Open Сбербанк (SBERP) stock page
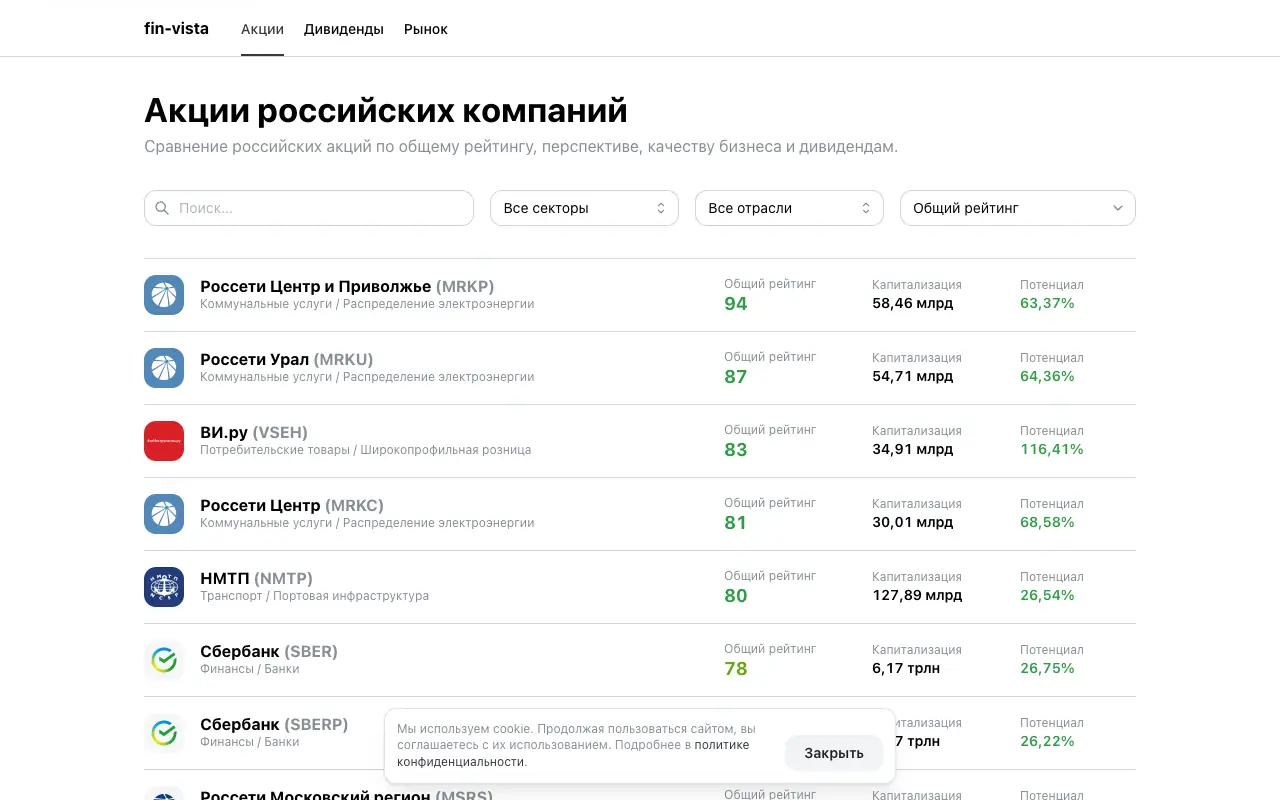Screen dimensions: 1280x800 274,724
